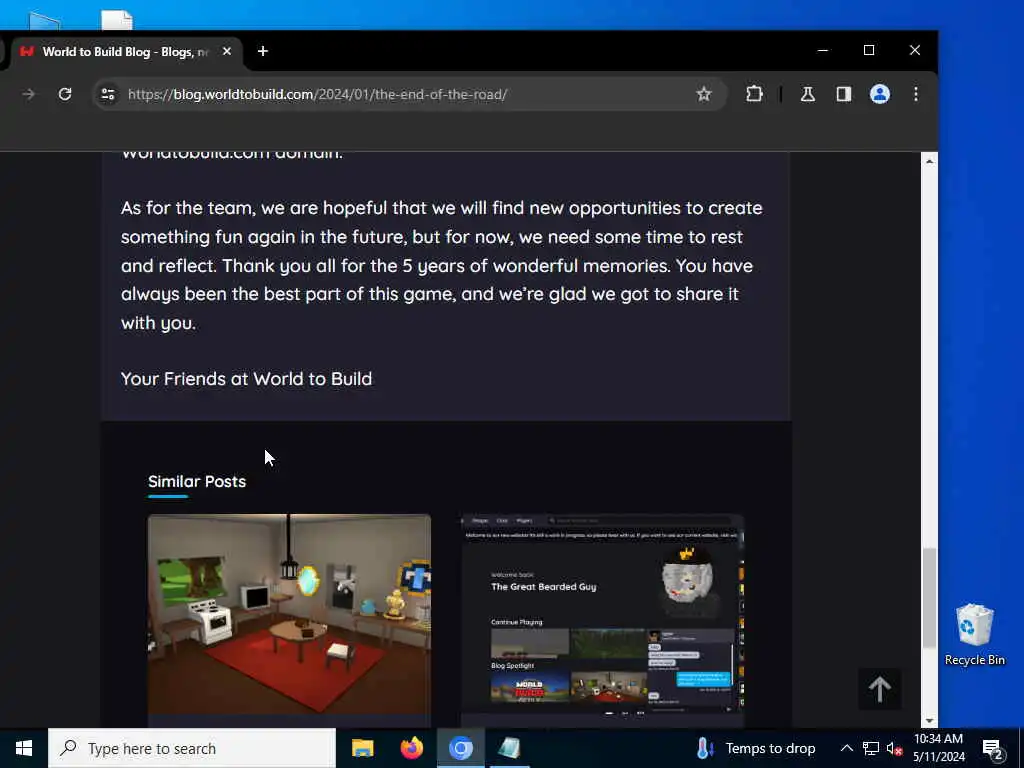Maximize the Chrome window
The height and width of the screenshot is (768, 1024).
click(869, 50)
